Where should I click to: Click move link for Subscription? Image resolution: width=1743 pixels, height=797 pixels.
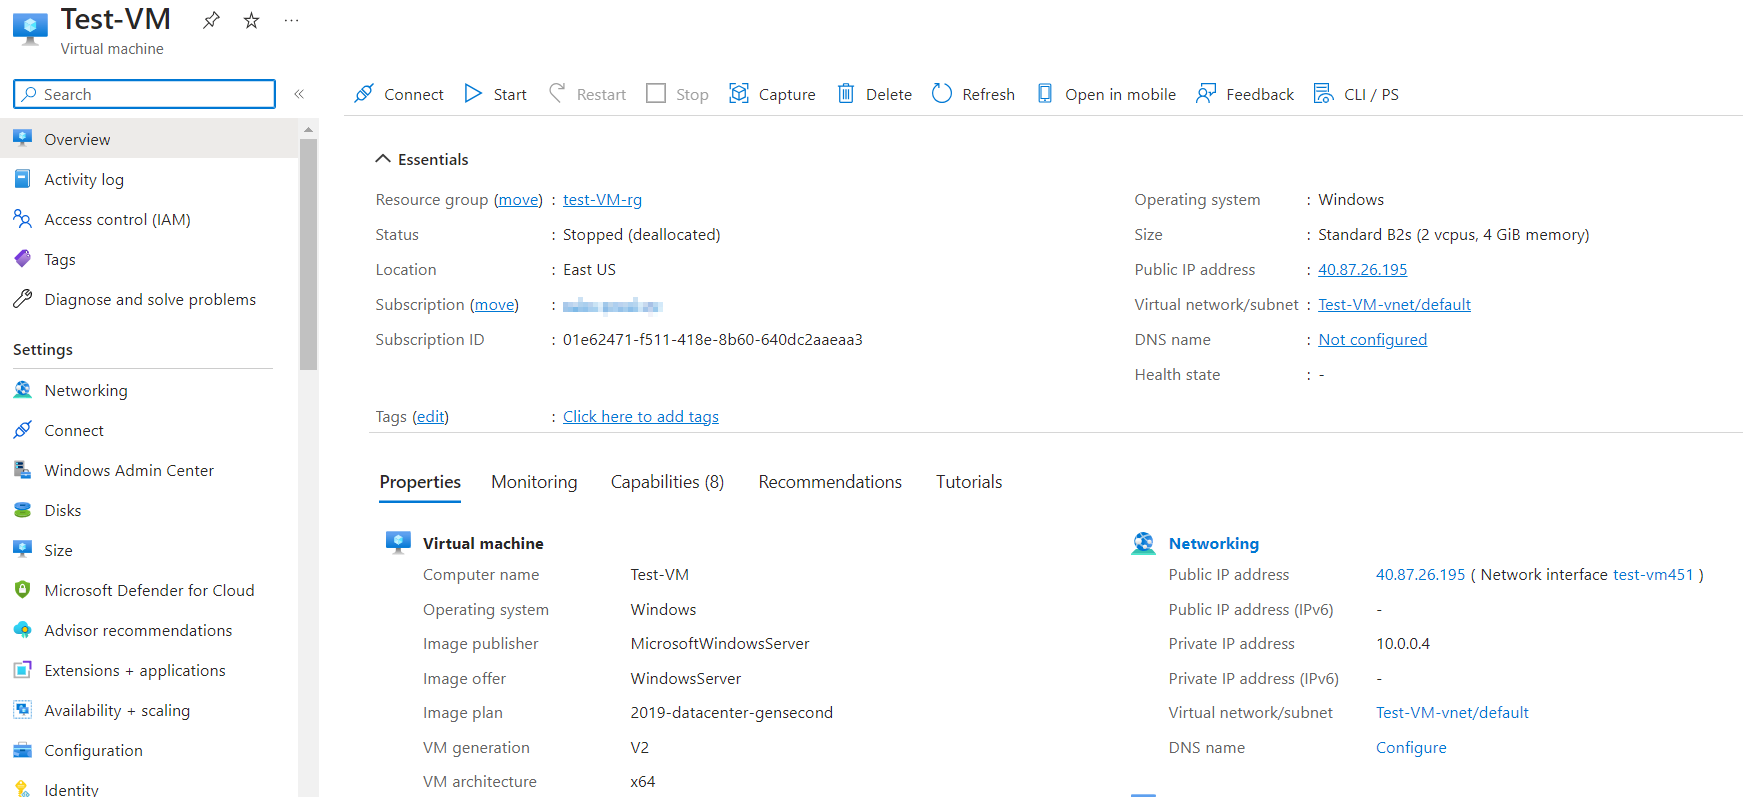494,305
